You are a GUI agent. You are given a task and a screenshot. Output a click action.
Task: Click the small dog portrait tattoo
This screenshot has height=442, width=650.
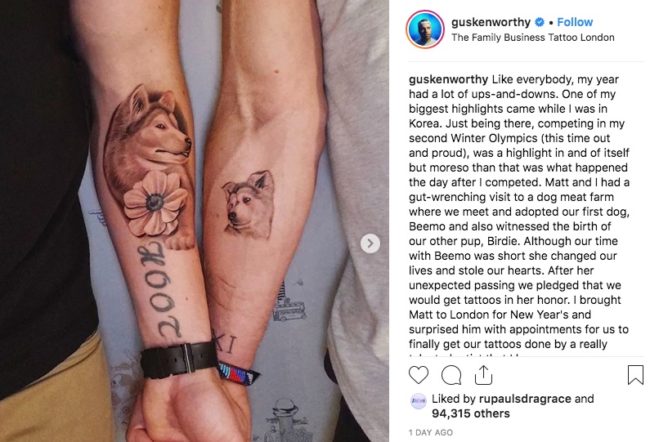[x=248, y=204]
